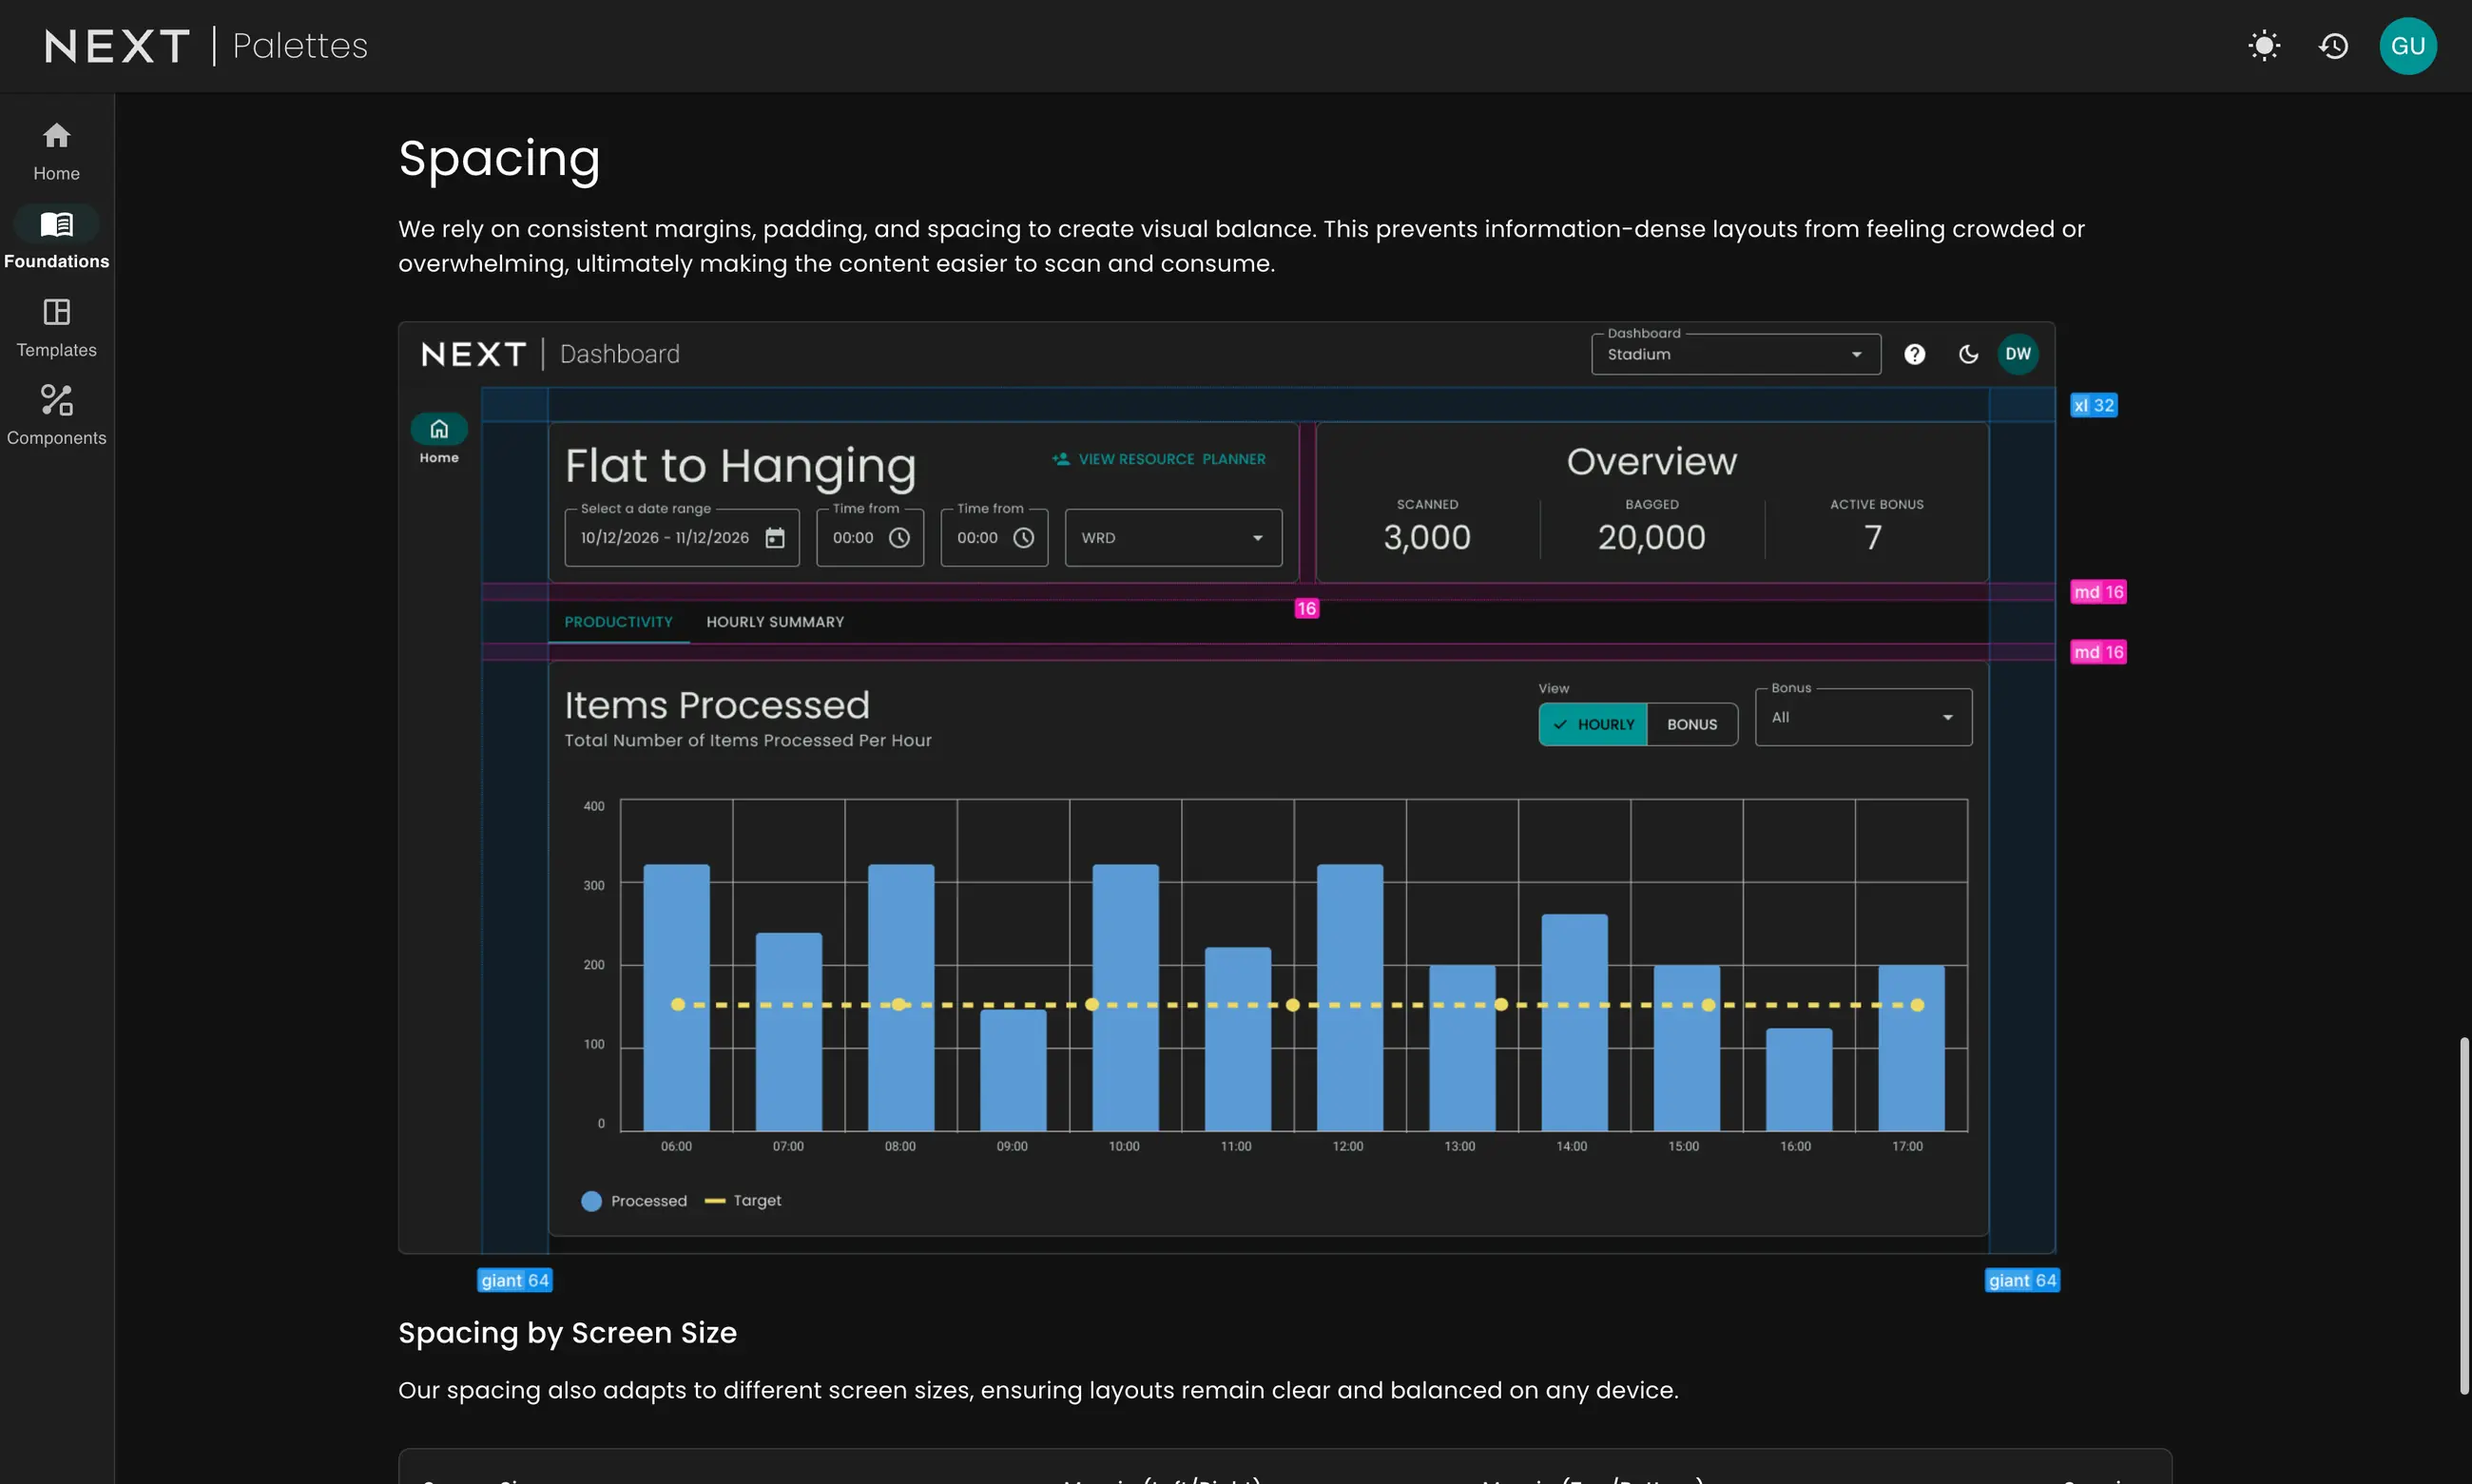The width and height of the screenshot is (2472, 1484).
Task: Switch to the Hourly Summary tab
Action: coord(775,622)
